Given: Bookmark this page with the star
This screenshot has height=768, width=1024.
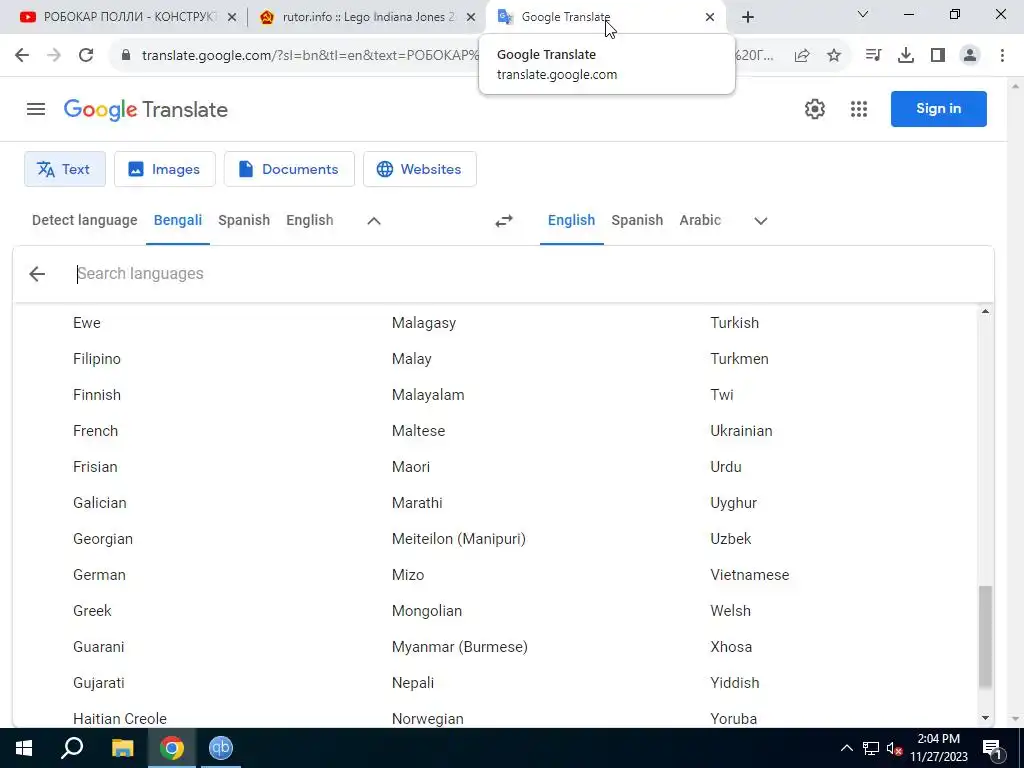Looking at the screenshot, I should pos(834,56).
